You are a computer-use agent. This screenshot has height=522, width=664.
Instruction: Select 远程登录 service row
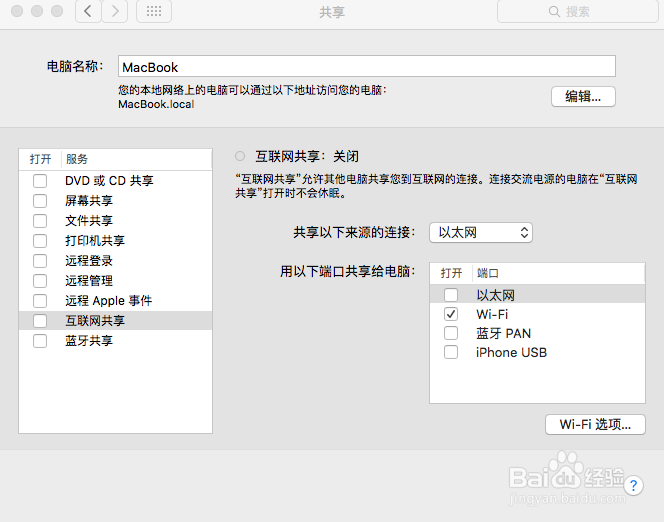point(115,261)
